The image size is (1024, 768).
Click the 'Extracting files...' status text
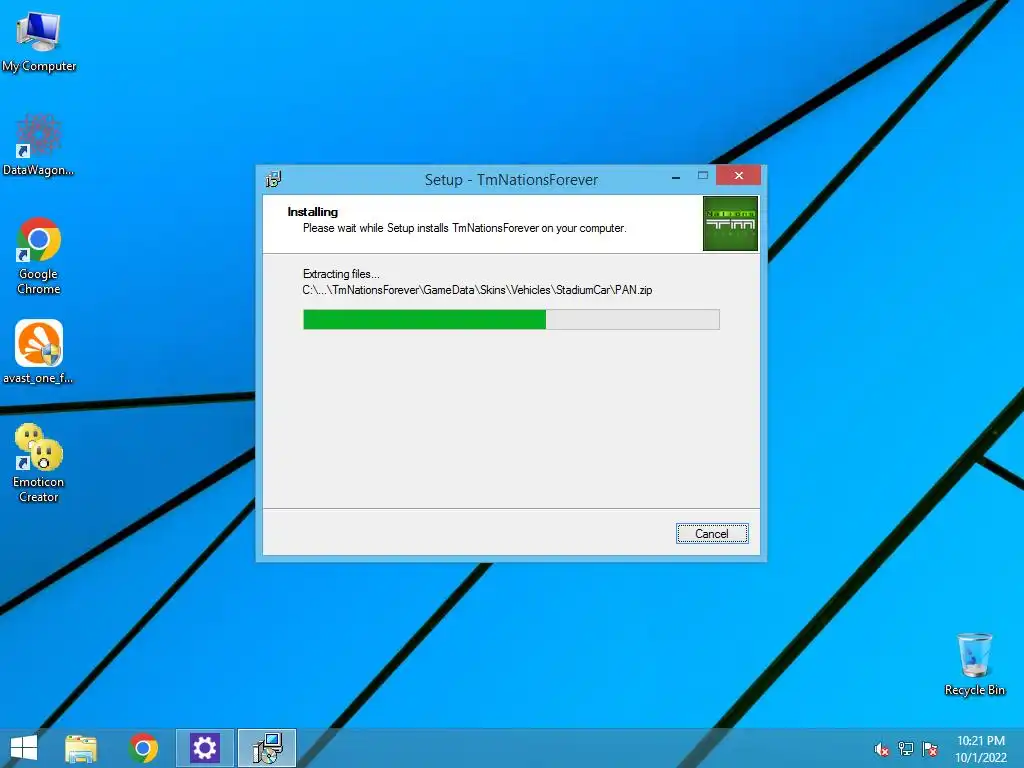341,274
